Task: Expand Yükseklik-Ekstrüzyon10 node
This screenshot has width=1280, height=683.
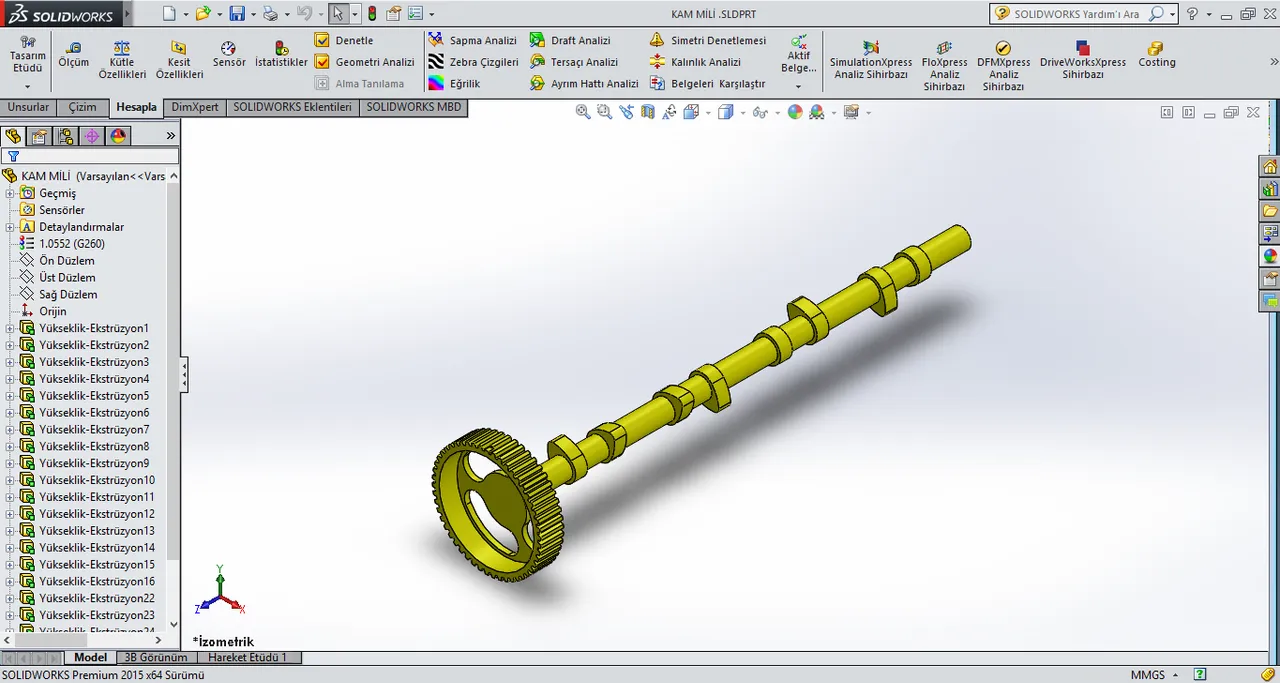Action: (10, 480)
